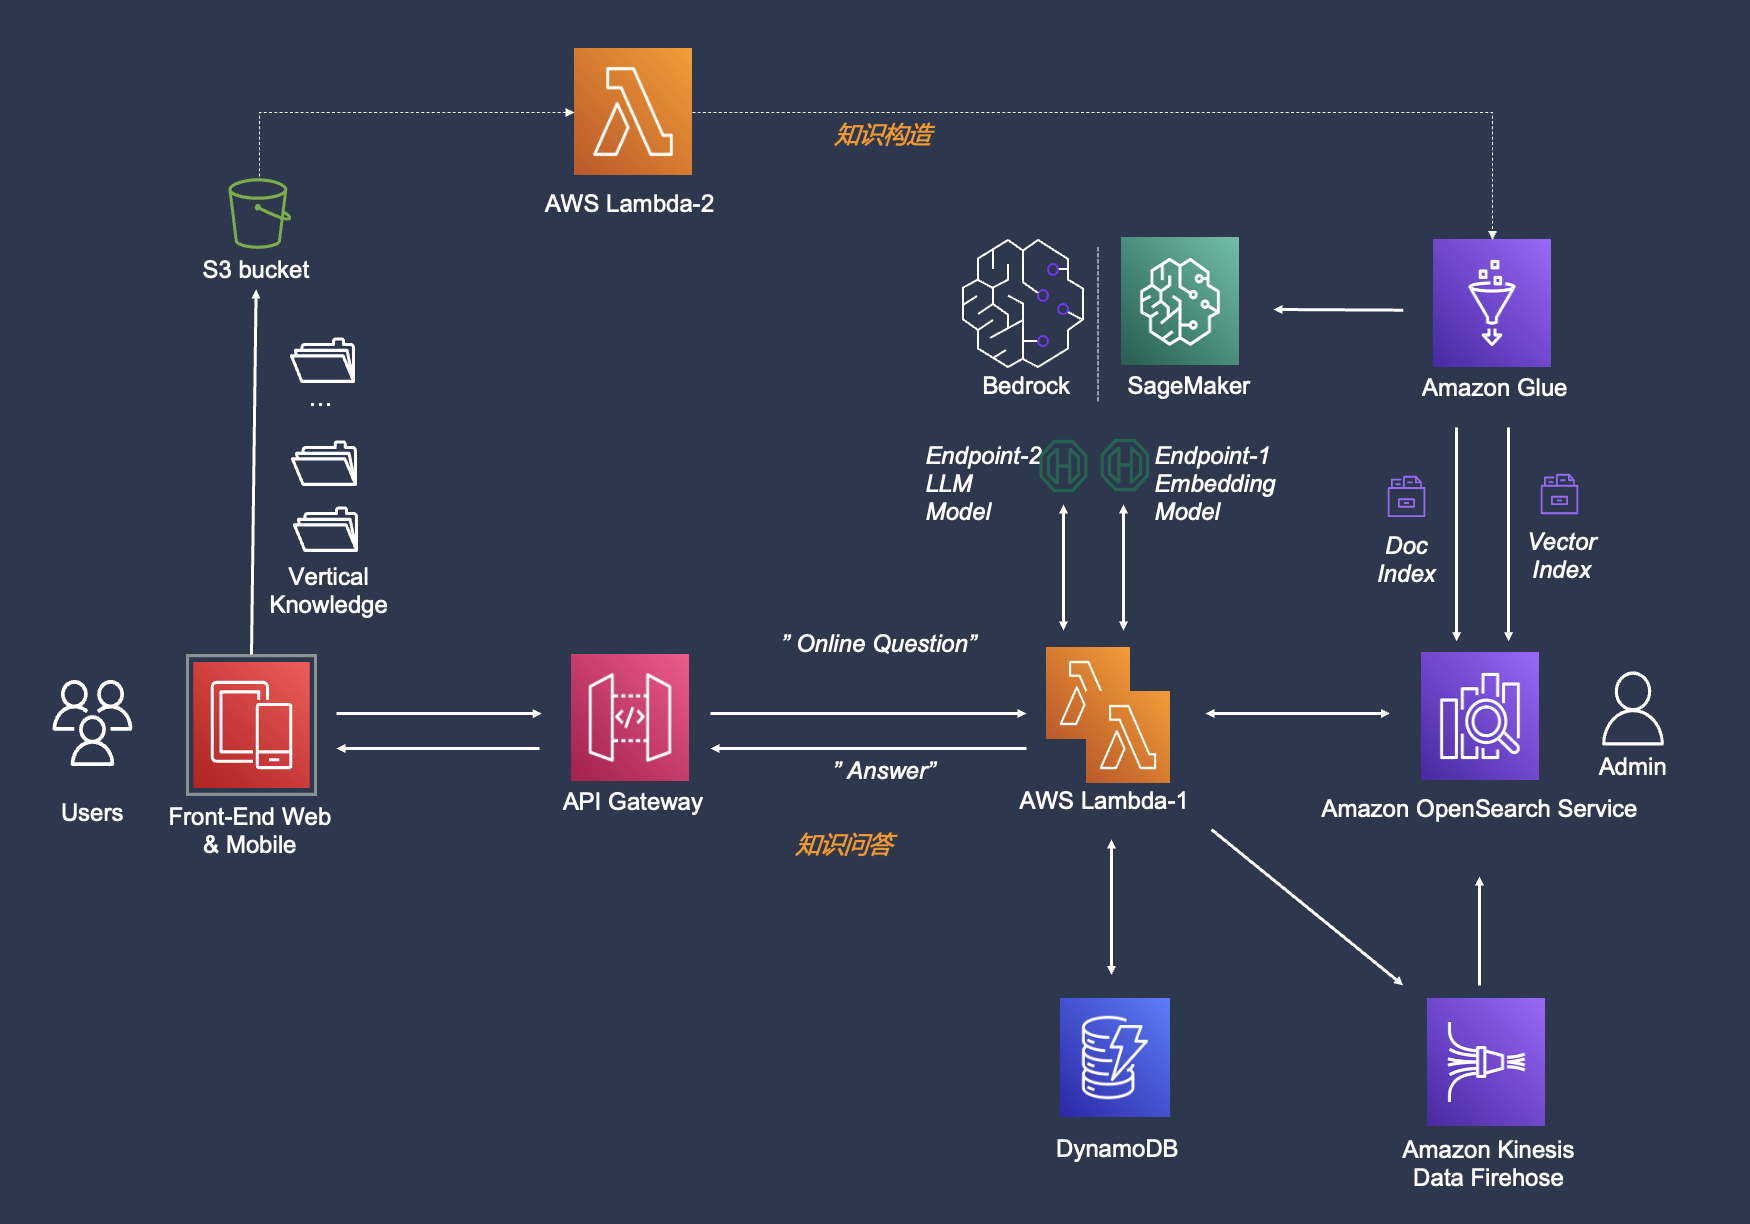Select the API Gateway pink icon
The height and width of the screenshot is (1224, 1750).
click(630, 717)
